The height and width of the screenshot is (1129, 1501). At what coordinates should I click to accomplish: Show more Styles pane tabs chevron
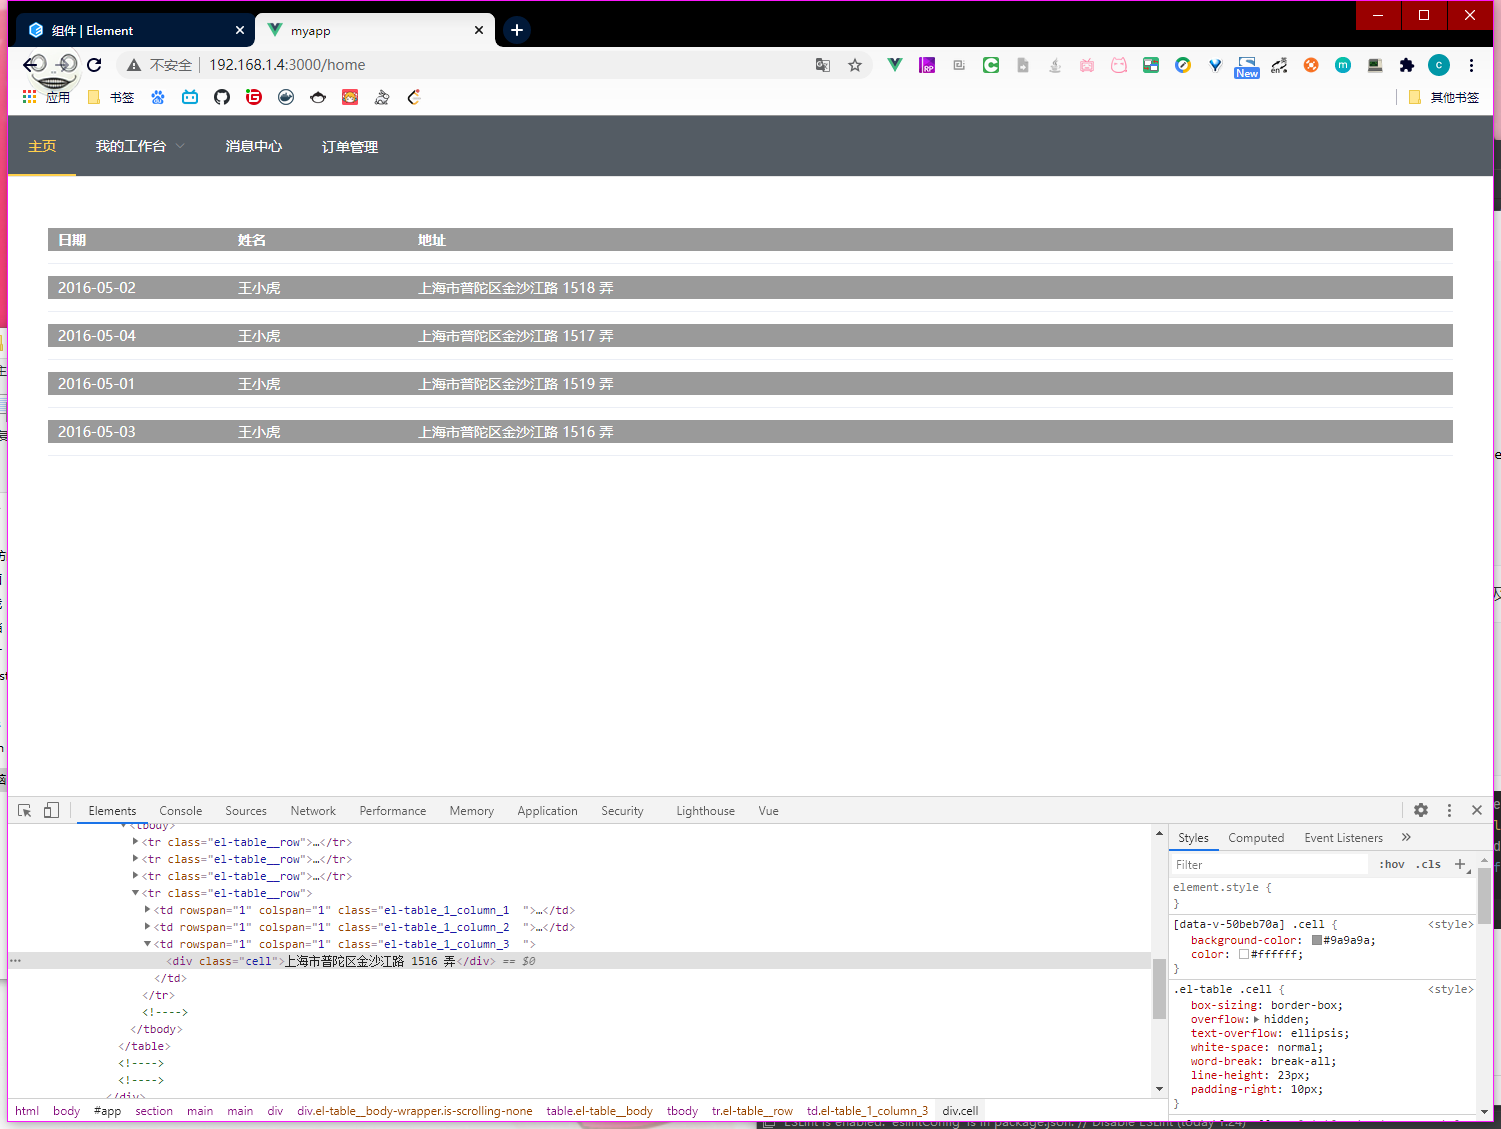click(x=1406, y=838)
